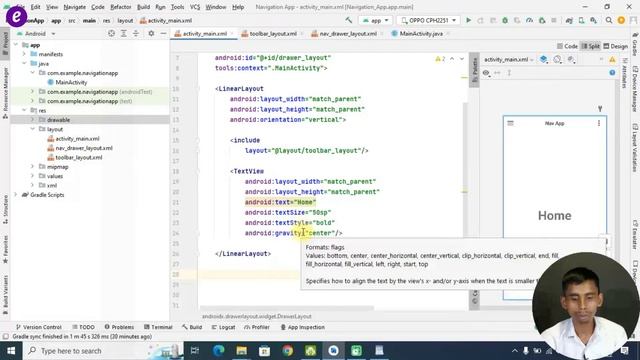This screenshot has height=360, width=640.
Task: Click the blue help icon in design panel
Action: tap(612, 73)
